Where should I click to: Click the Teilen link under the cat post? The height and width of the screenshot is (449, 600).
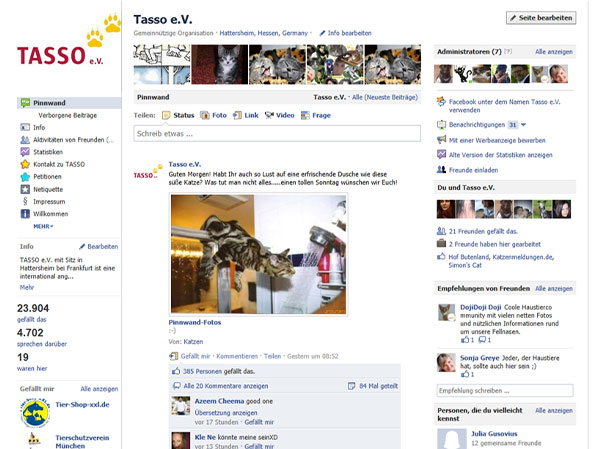272,356
